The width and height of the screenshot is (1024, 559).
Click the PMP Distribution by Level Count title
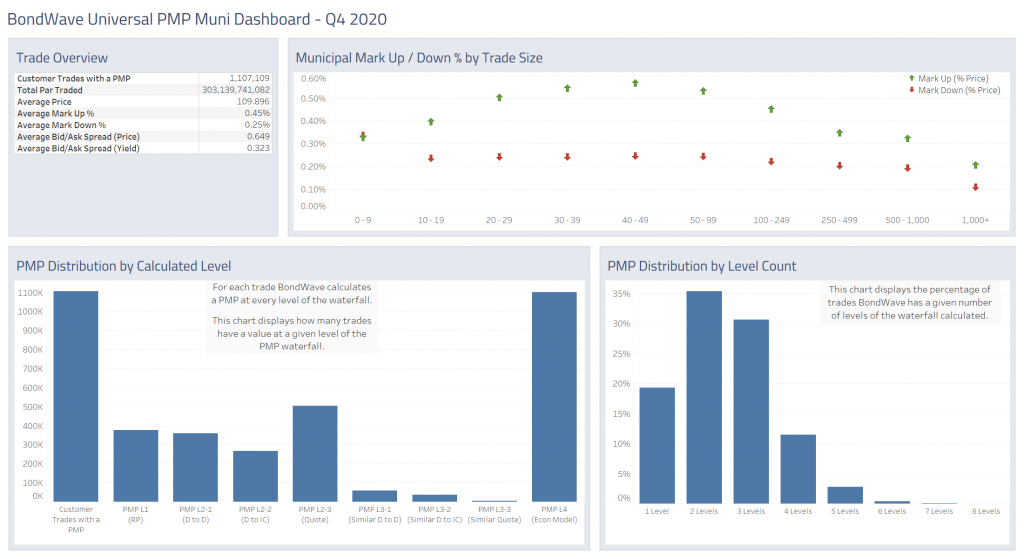click(x=701, y=266)
